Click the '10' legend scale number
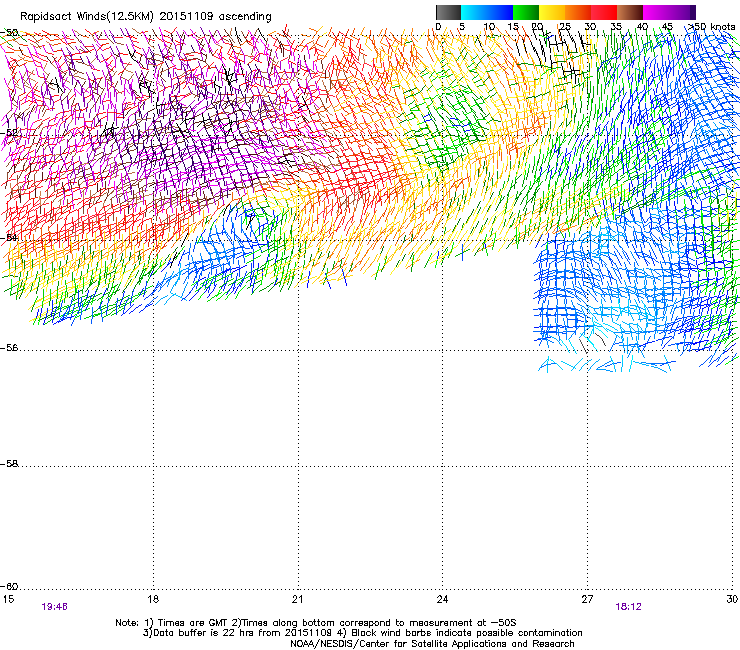Screen dimensions: 740x650 pos(489,27)
